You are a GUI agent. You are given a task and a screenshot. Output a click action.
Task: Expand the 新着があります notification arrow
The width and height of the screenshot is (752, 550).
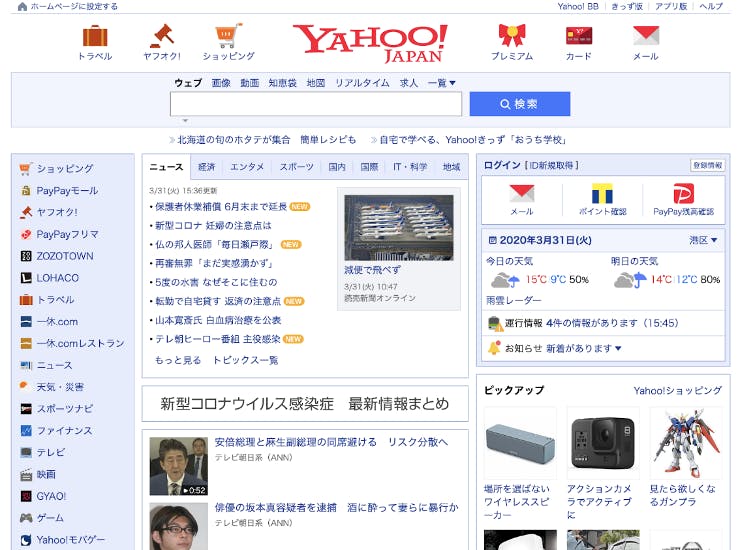(618, 349)
